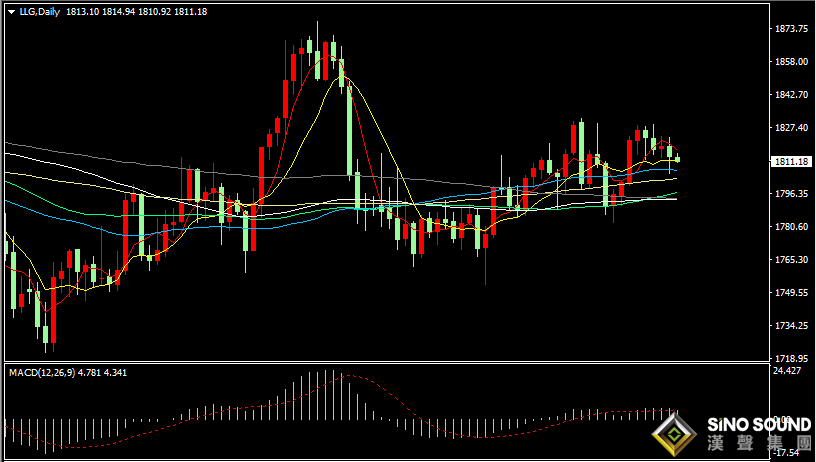The height and width of the screenshot is (462, 816).
Task: Click the 24.427 MACD scale label
Action: point(787,370)
